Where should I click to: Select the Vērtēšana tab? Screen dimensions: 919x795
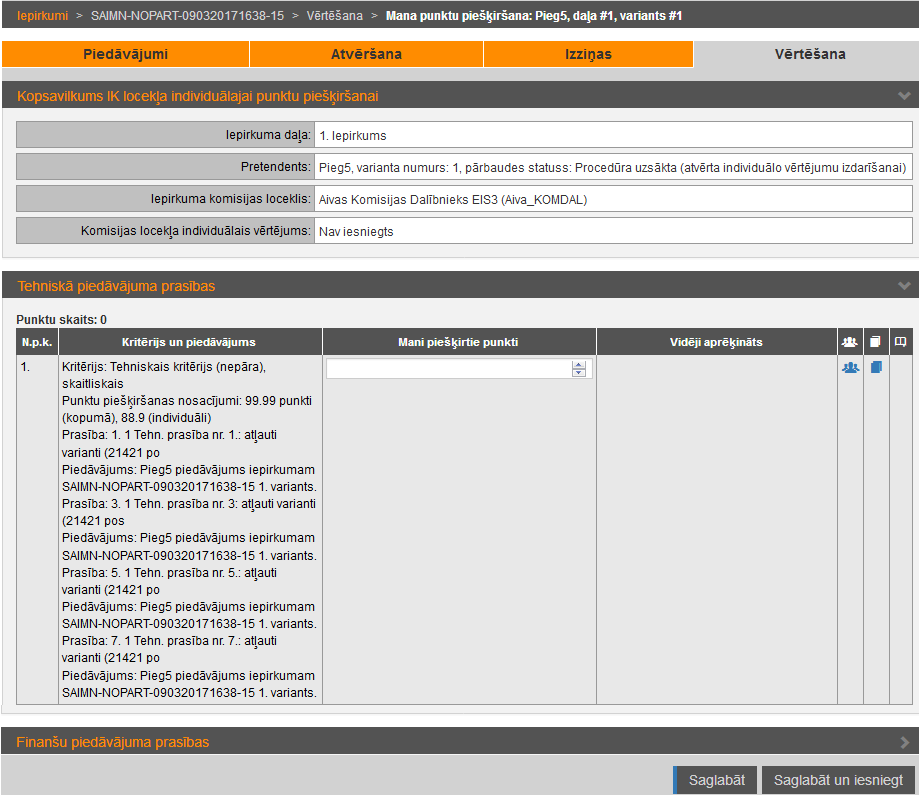click(809, 54)
